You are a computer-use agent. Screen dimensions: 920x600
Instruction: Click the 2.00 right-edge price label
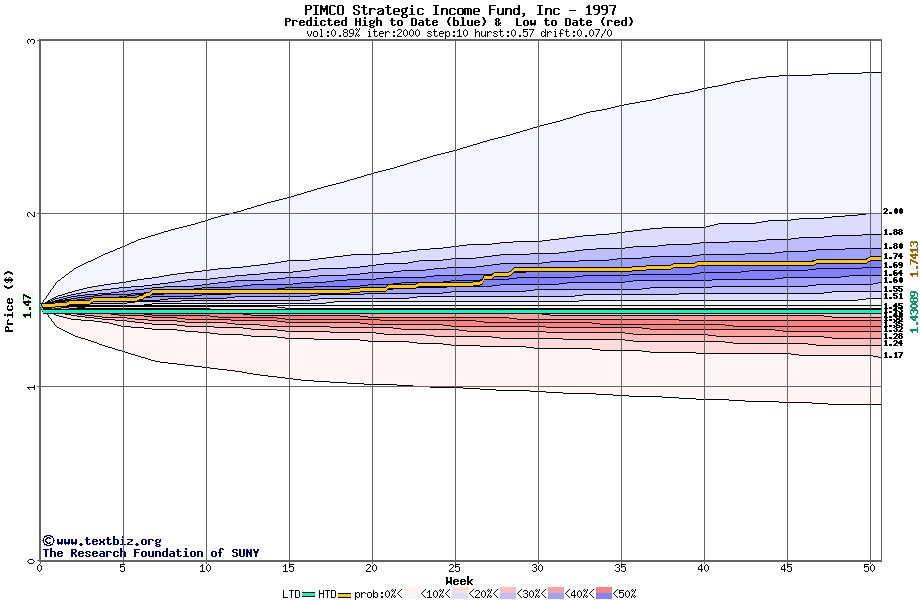[893, 211]
